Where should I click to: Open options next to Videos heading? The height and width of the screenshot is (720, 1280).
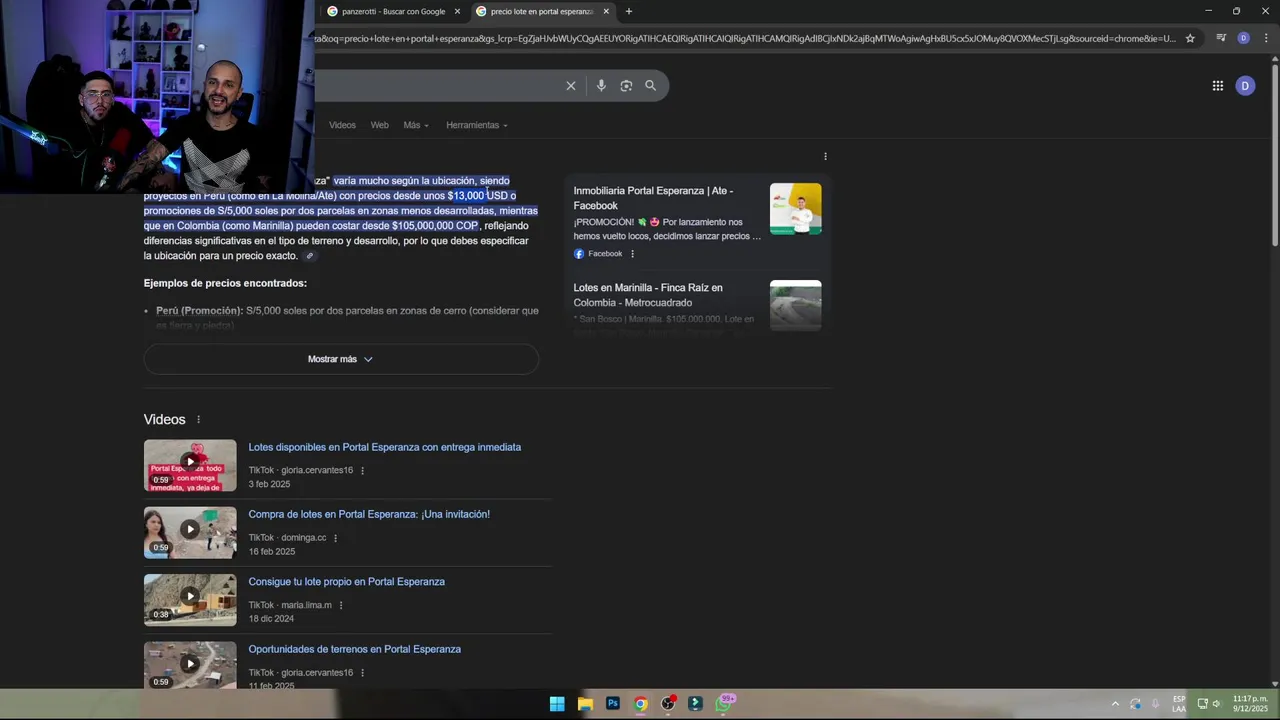pos(198,420)
